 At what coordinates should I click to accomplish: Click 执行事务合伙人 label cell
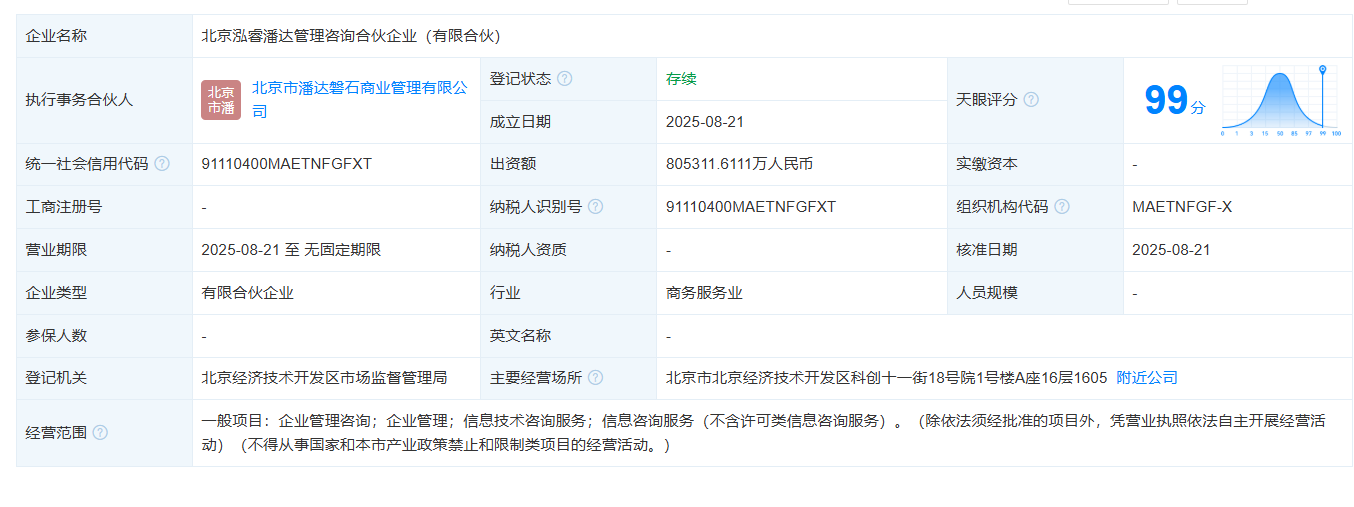[105, 100]
